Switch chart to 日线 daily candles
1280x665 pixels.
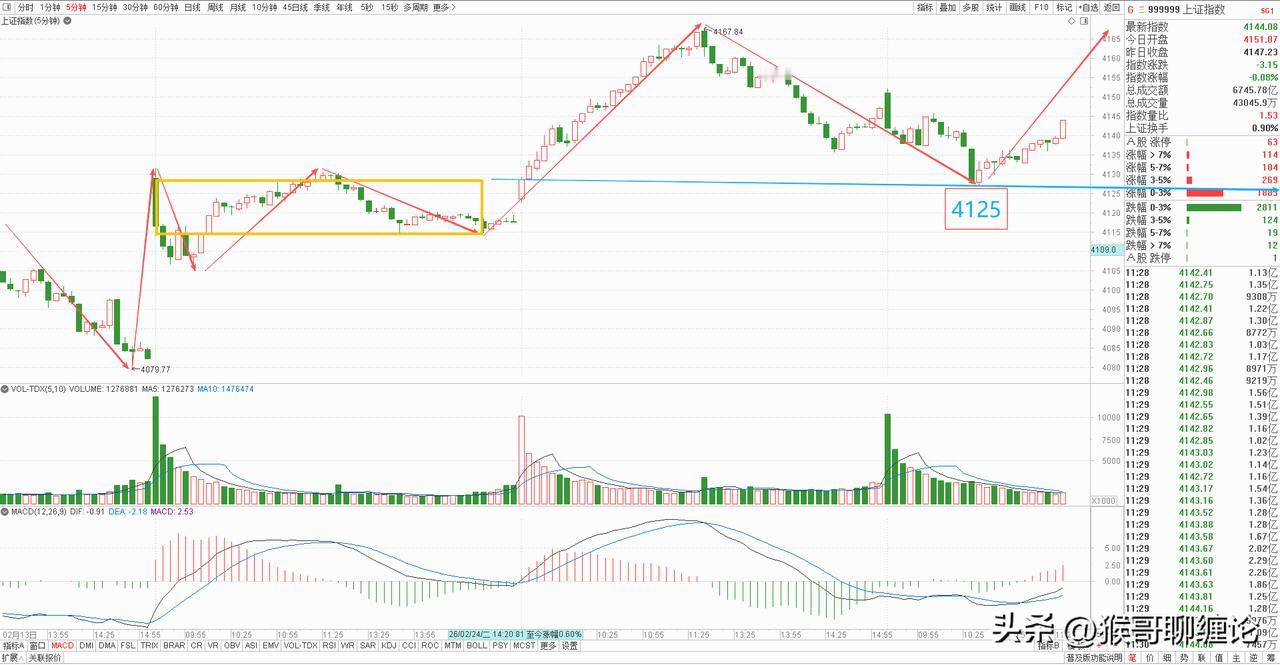coord(192,7)
